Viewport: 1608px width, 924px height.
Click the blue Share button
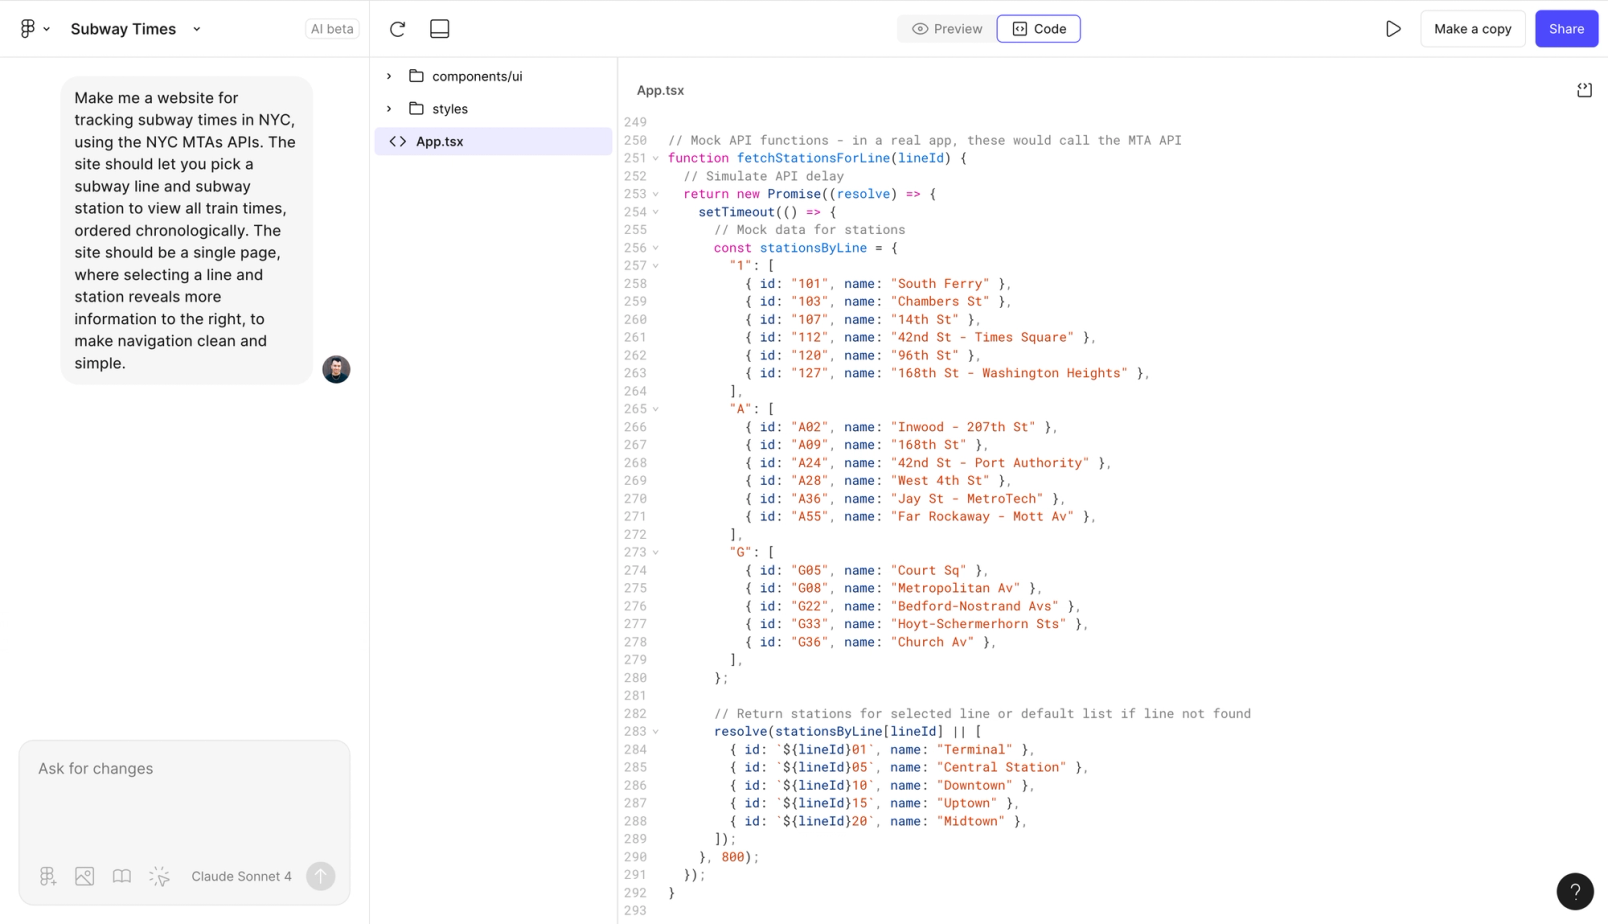click(x=1566, y=29)
